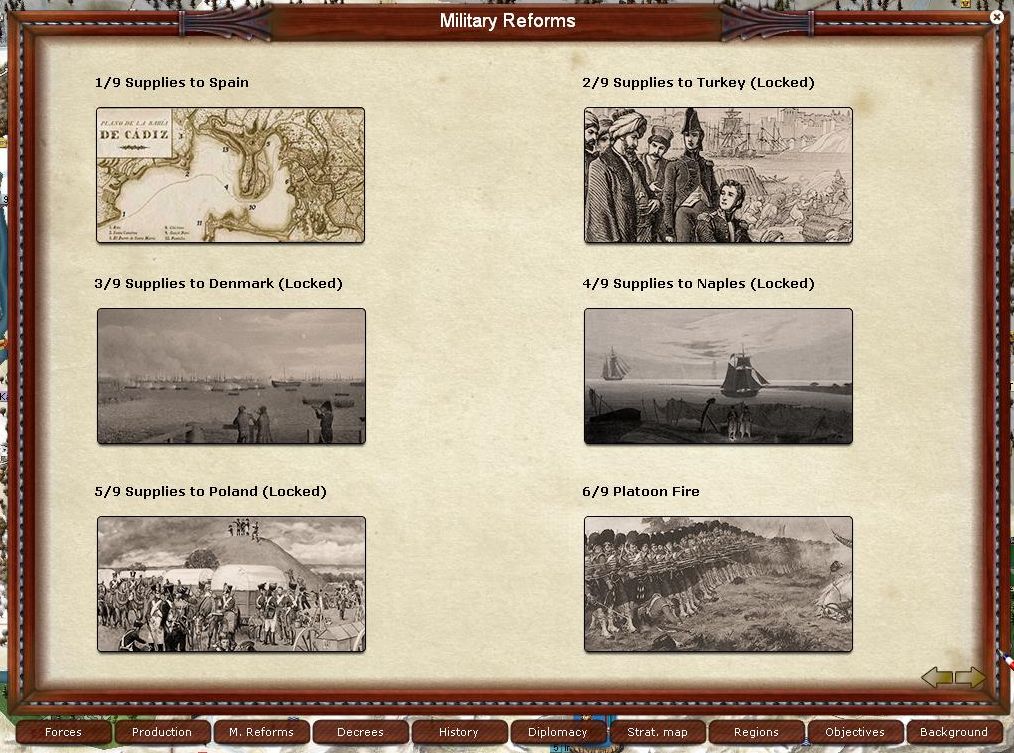Switch to the Production tab
The height and width of the screenshot is (753, 1014).
[x=162, y=732]
